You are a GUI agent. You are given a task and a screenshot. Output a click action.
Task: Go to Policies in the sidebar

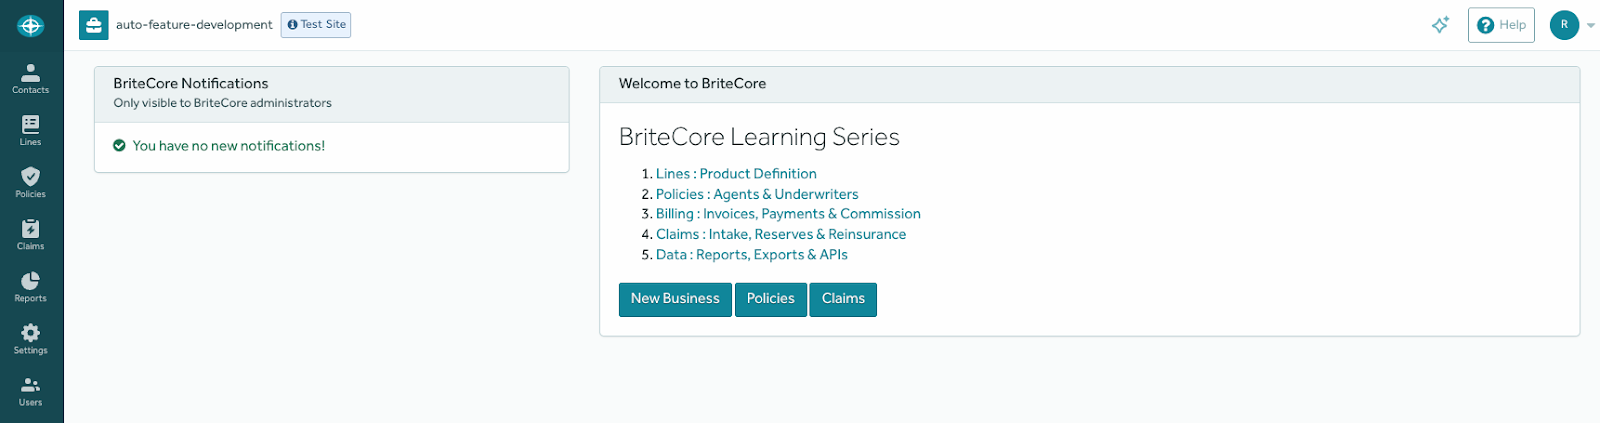pos(31,183)
